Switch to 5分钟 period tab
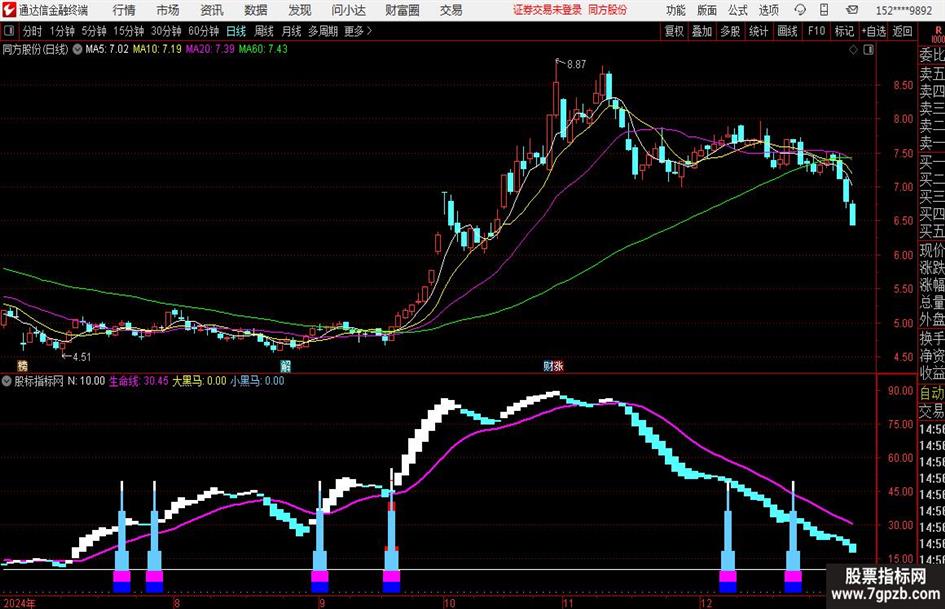 tap(94, 31)
